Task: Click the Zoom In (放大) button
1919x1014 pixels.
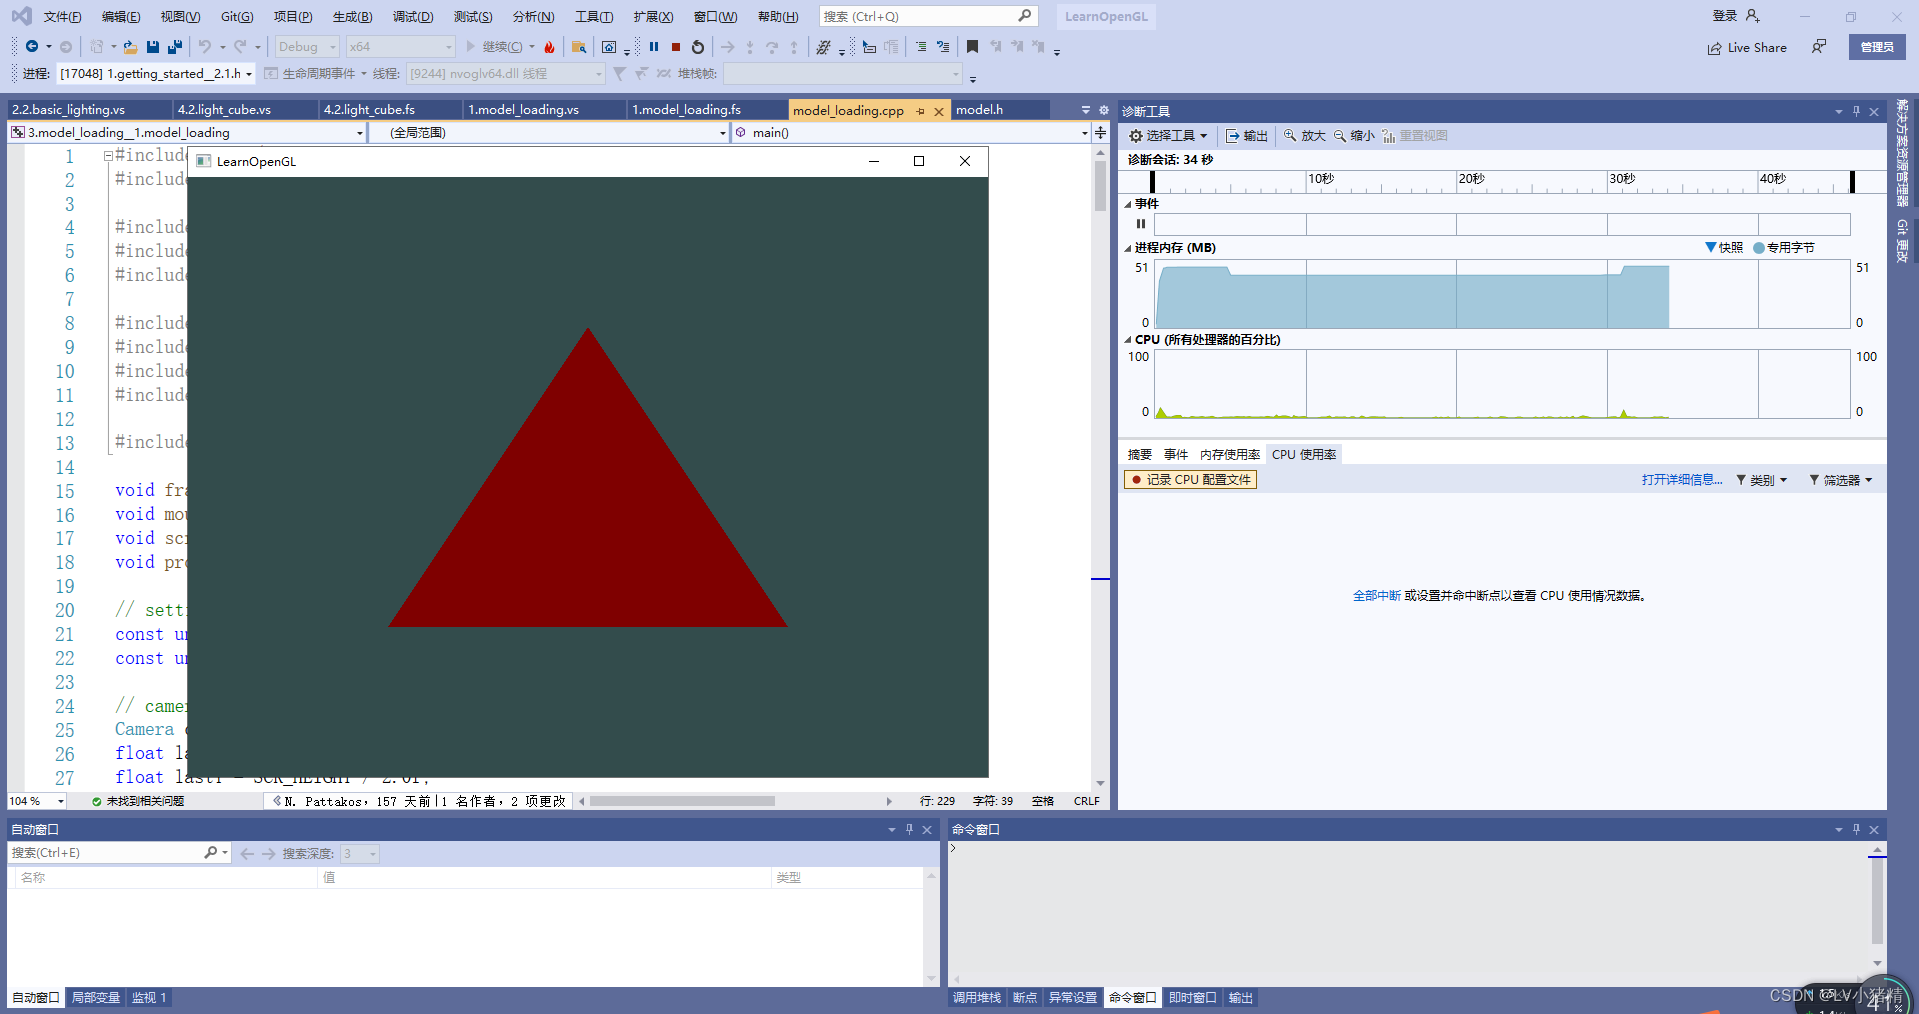Action: pos(1305,136)
